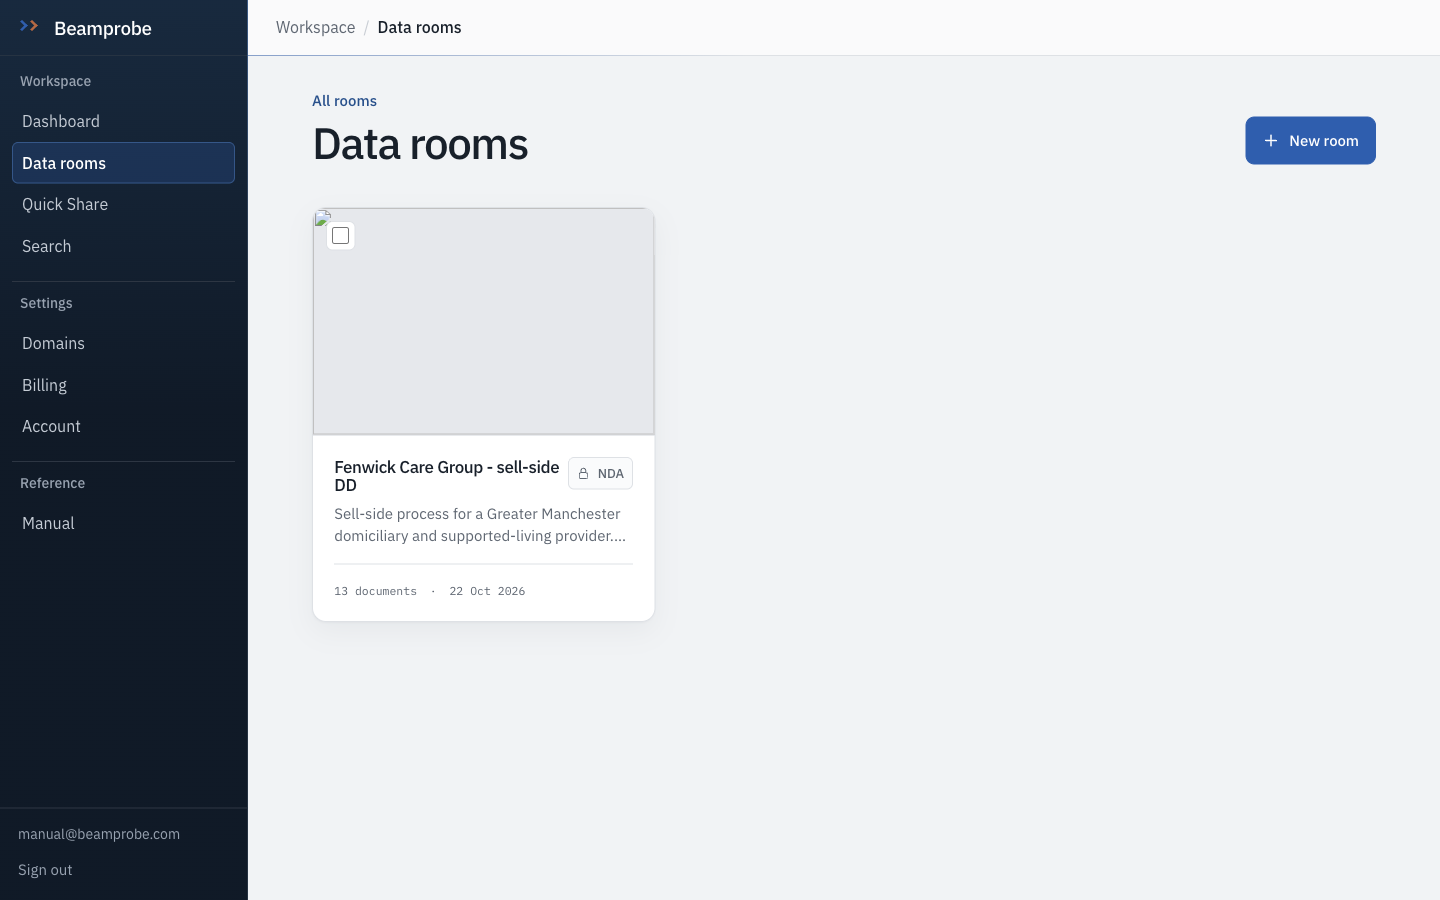Screen dimensions: 1440x900
Task: Click the Fenwick Care Group - sell-side DD title
Action: coord(447,476)
